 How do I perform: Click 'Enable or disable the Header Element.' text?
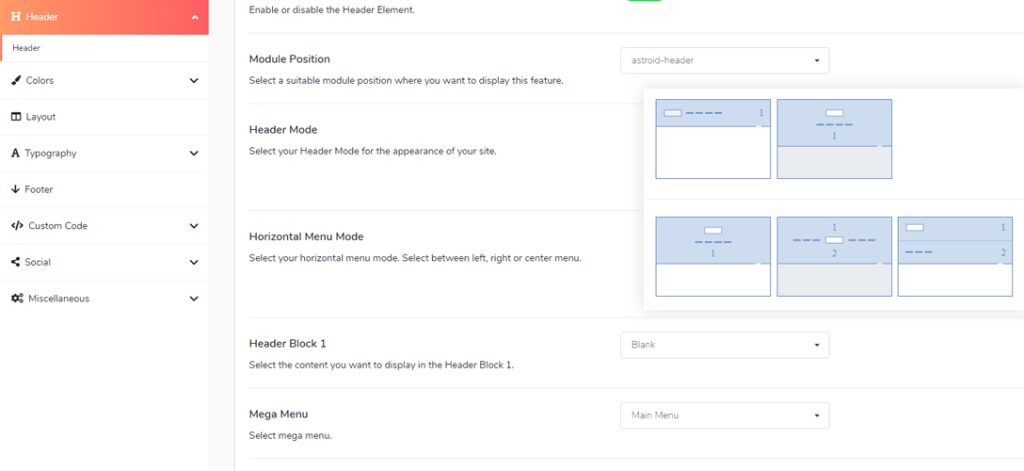pos(332,10)
